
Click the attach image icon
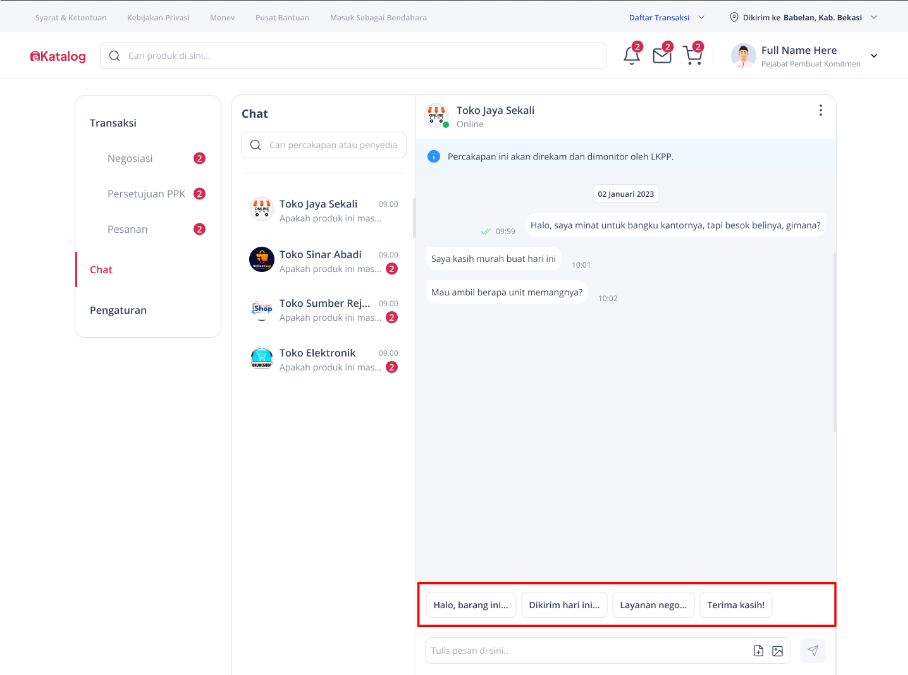(778, 651)
